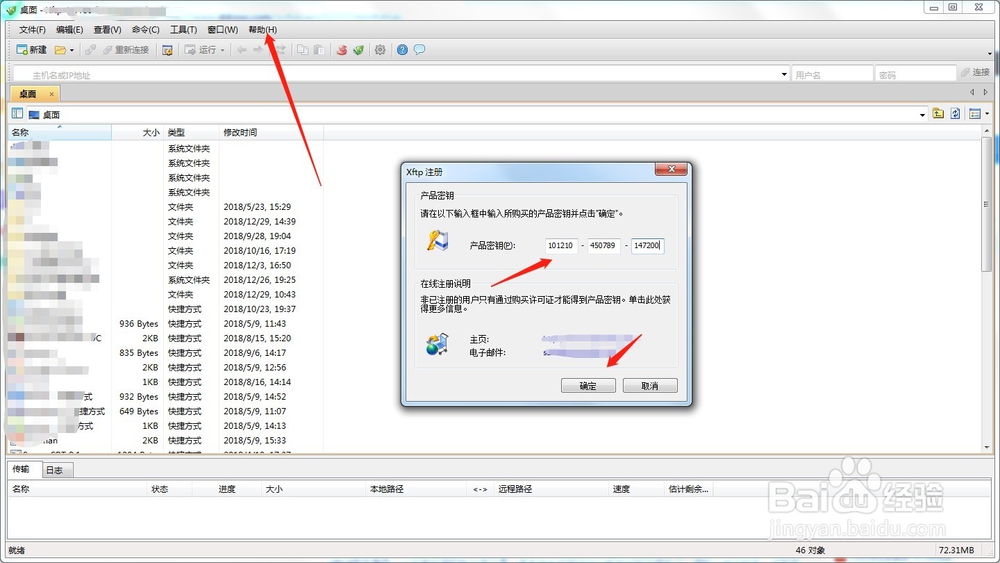
Task: Click the right transfer arrow icon
Action: point(258,50)
